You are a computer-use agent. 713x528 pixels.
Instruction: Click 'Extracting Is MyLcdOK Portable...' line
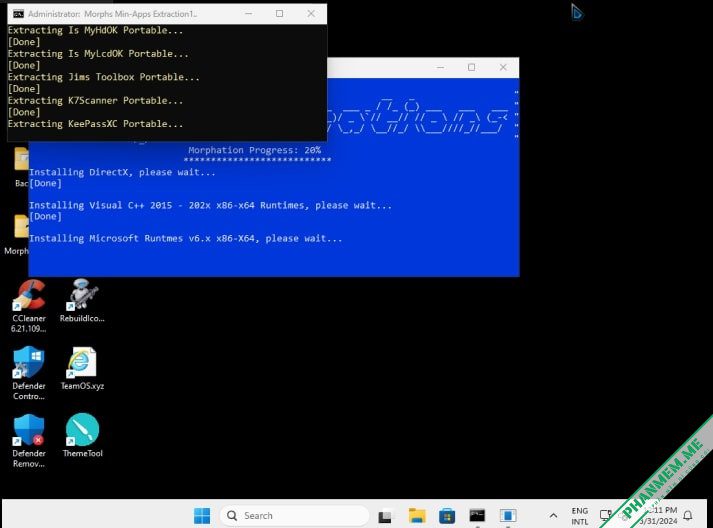pos(98,54)
